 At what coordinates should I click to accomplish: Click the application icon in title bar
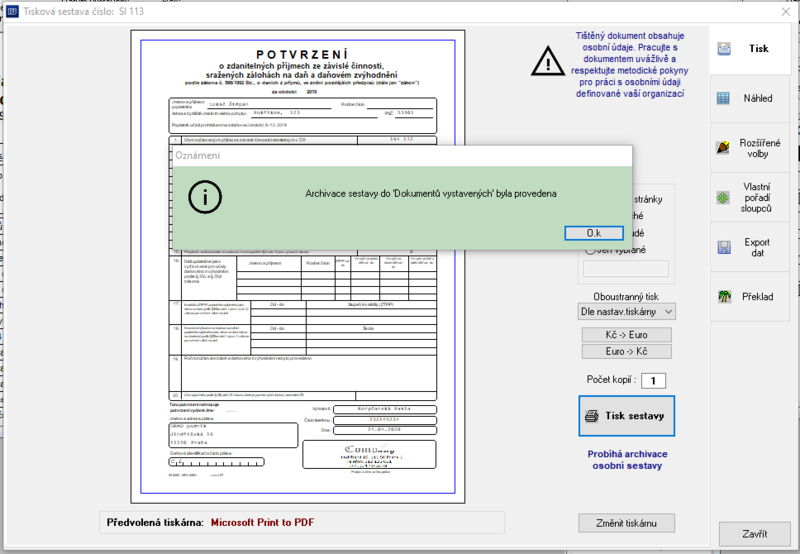pyautogui.click(x=12, y=11)
